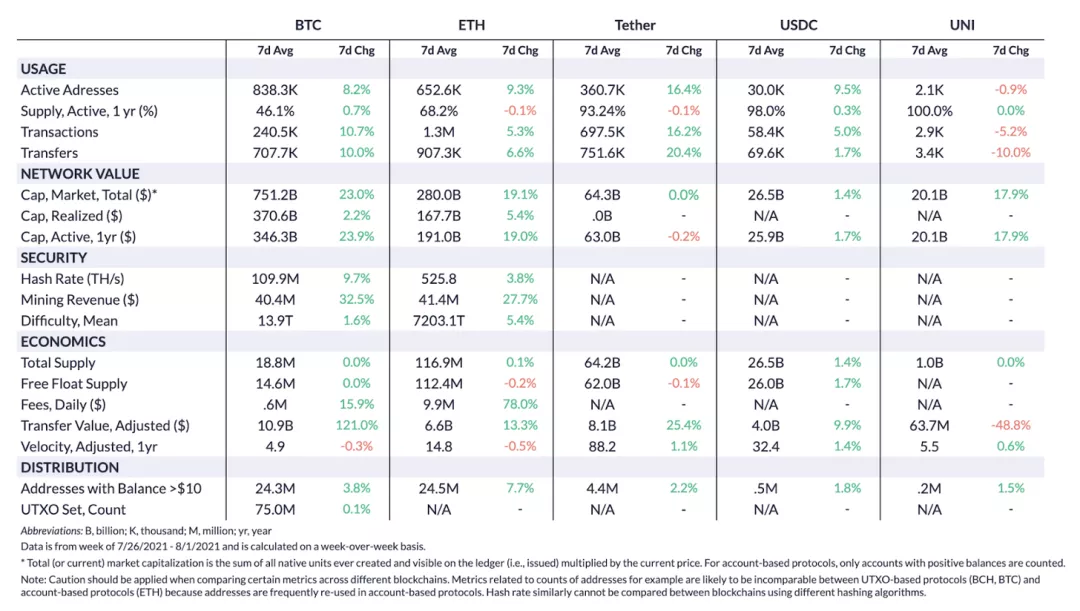The height and width of the screenshot is (611, 1080).
Task: Select the ETH column header
Action: (471, 25)
